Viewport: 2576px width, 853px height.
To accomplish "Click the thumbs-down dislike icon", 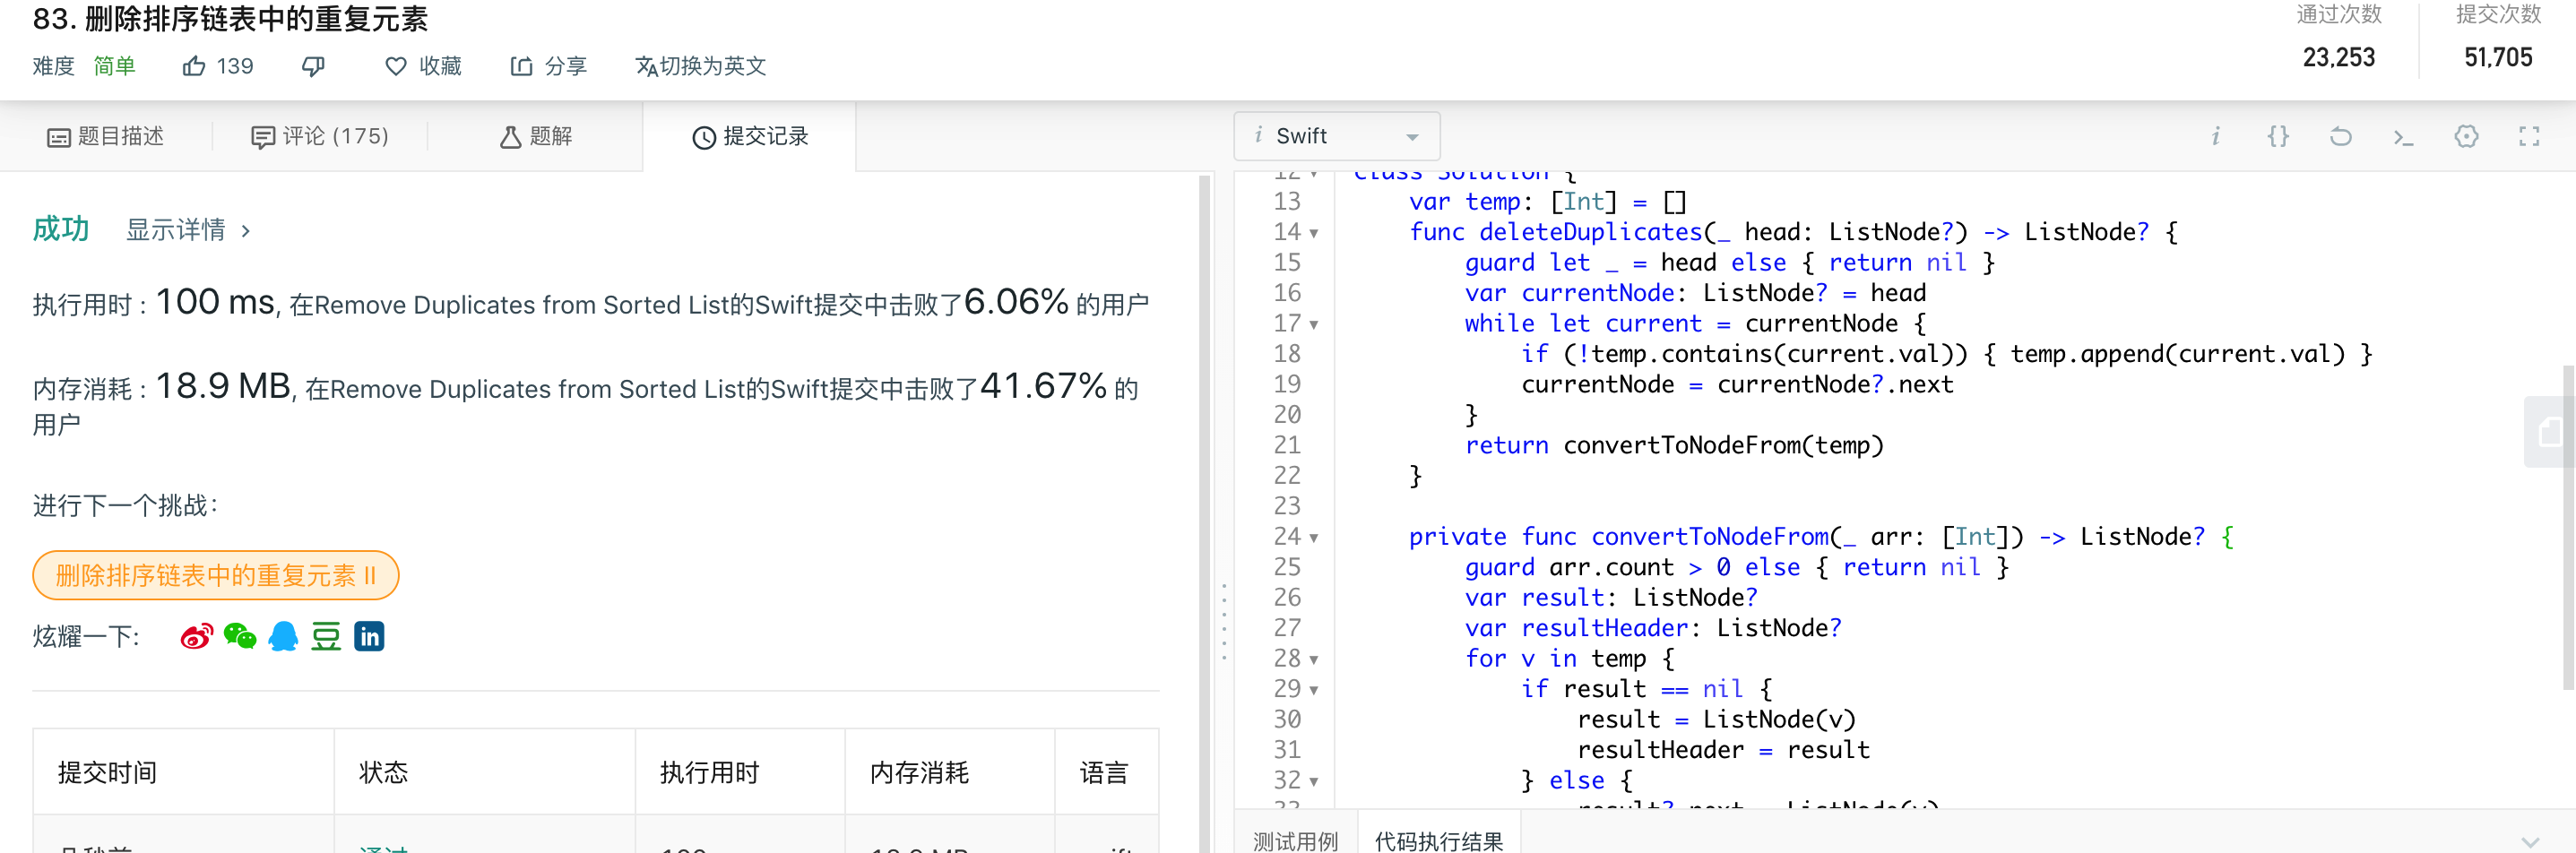I will [x=313, y=66].
